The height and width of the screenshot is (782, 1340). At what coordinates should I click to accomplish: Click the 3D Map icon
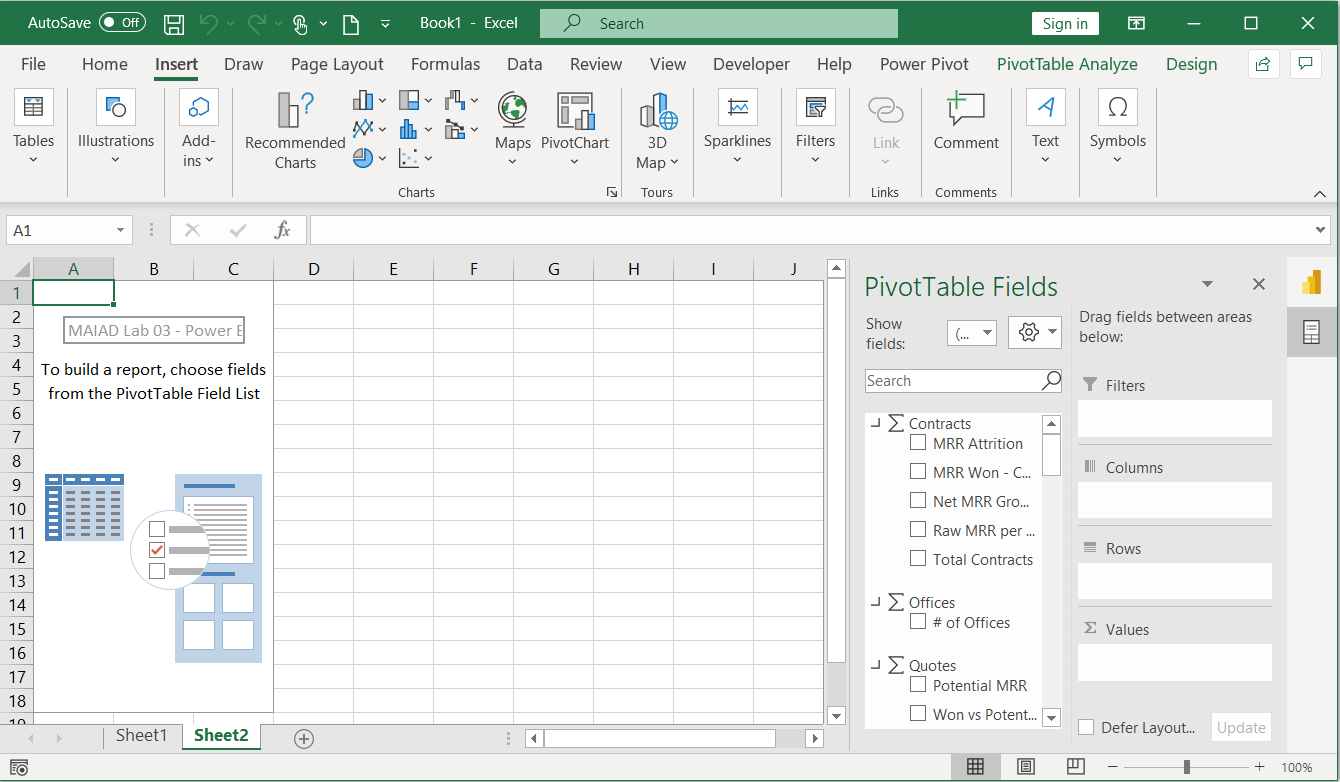[x=658, y=110]
